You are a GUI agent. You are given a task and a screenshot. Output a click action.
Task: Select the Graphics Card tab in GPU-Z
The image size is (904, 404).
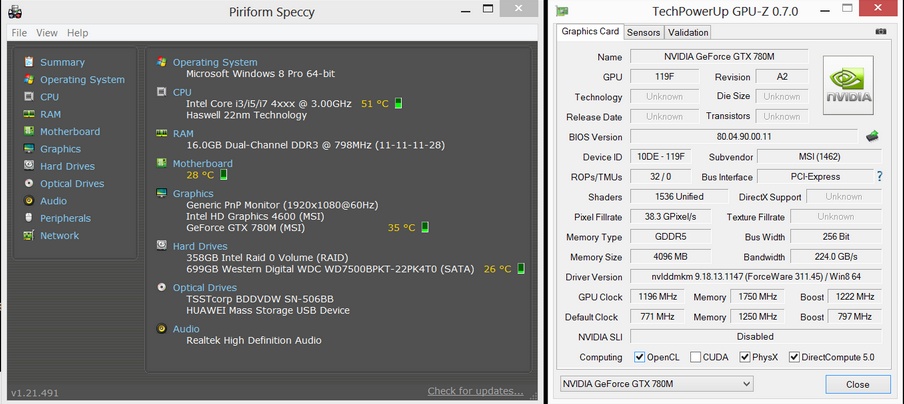click(590, 31)
